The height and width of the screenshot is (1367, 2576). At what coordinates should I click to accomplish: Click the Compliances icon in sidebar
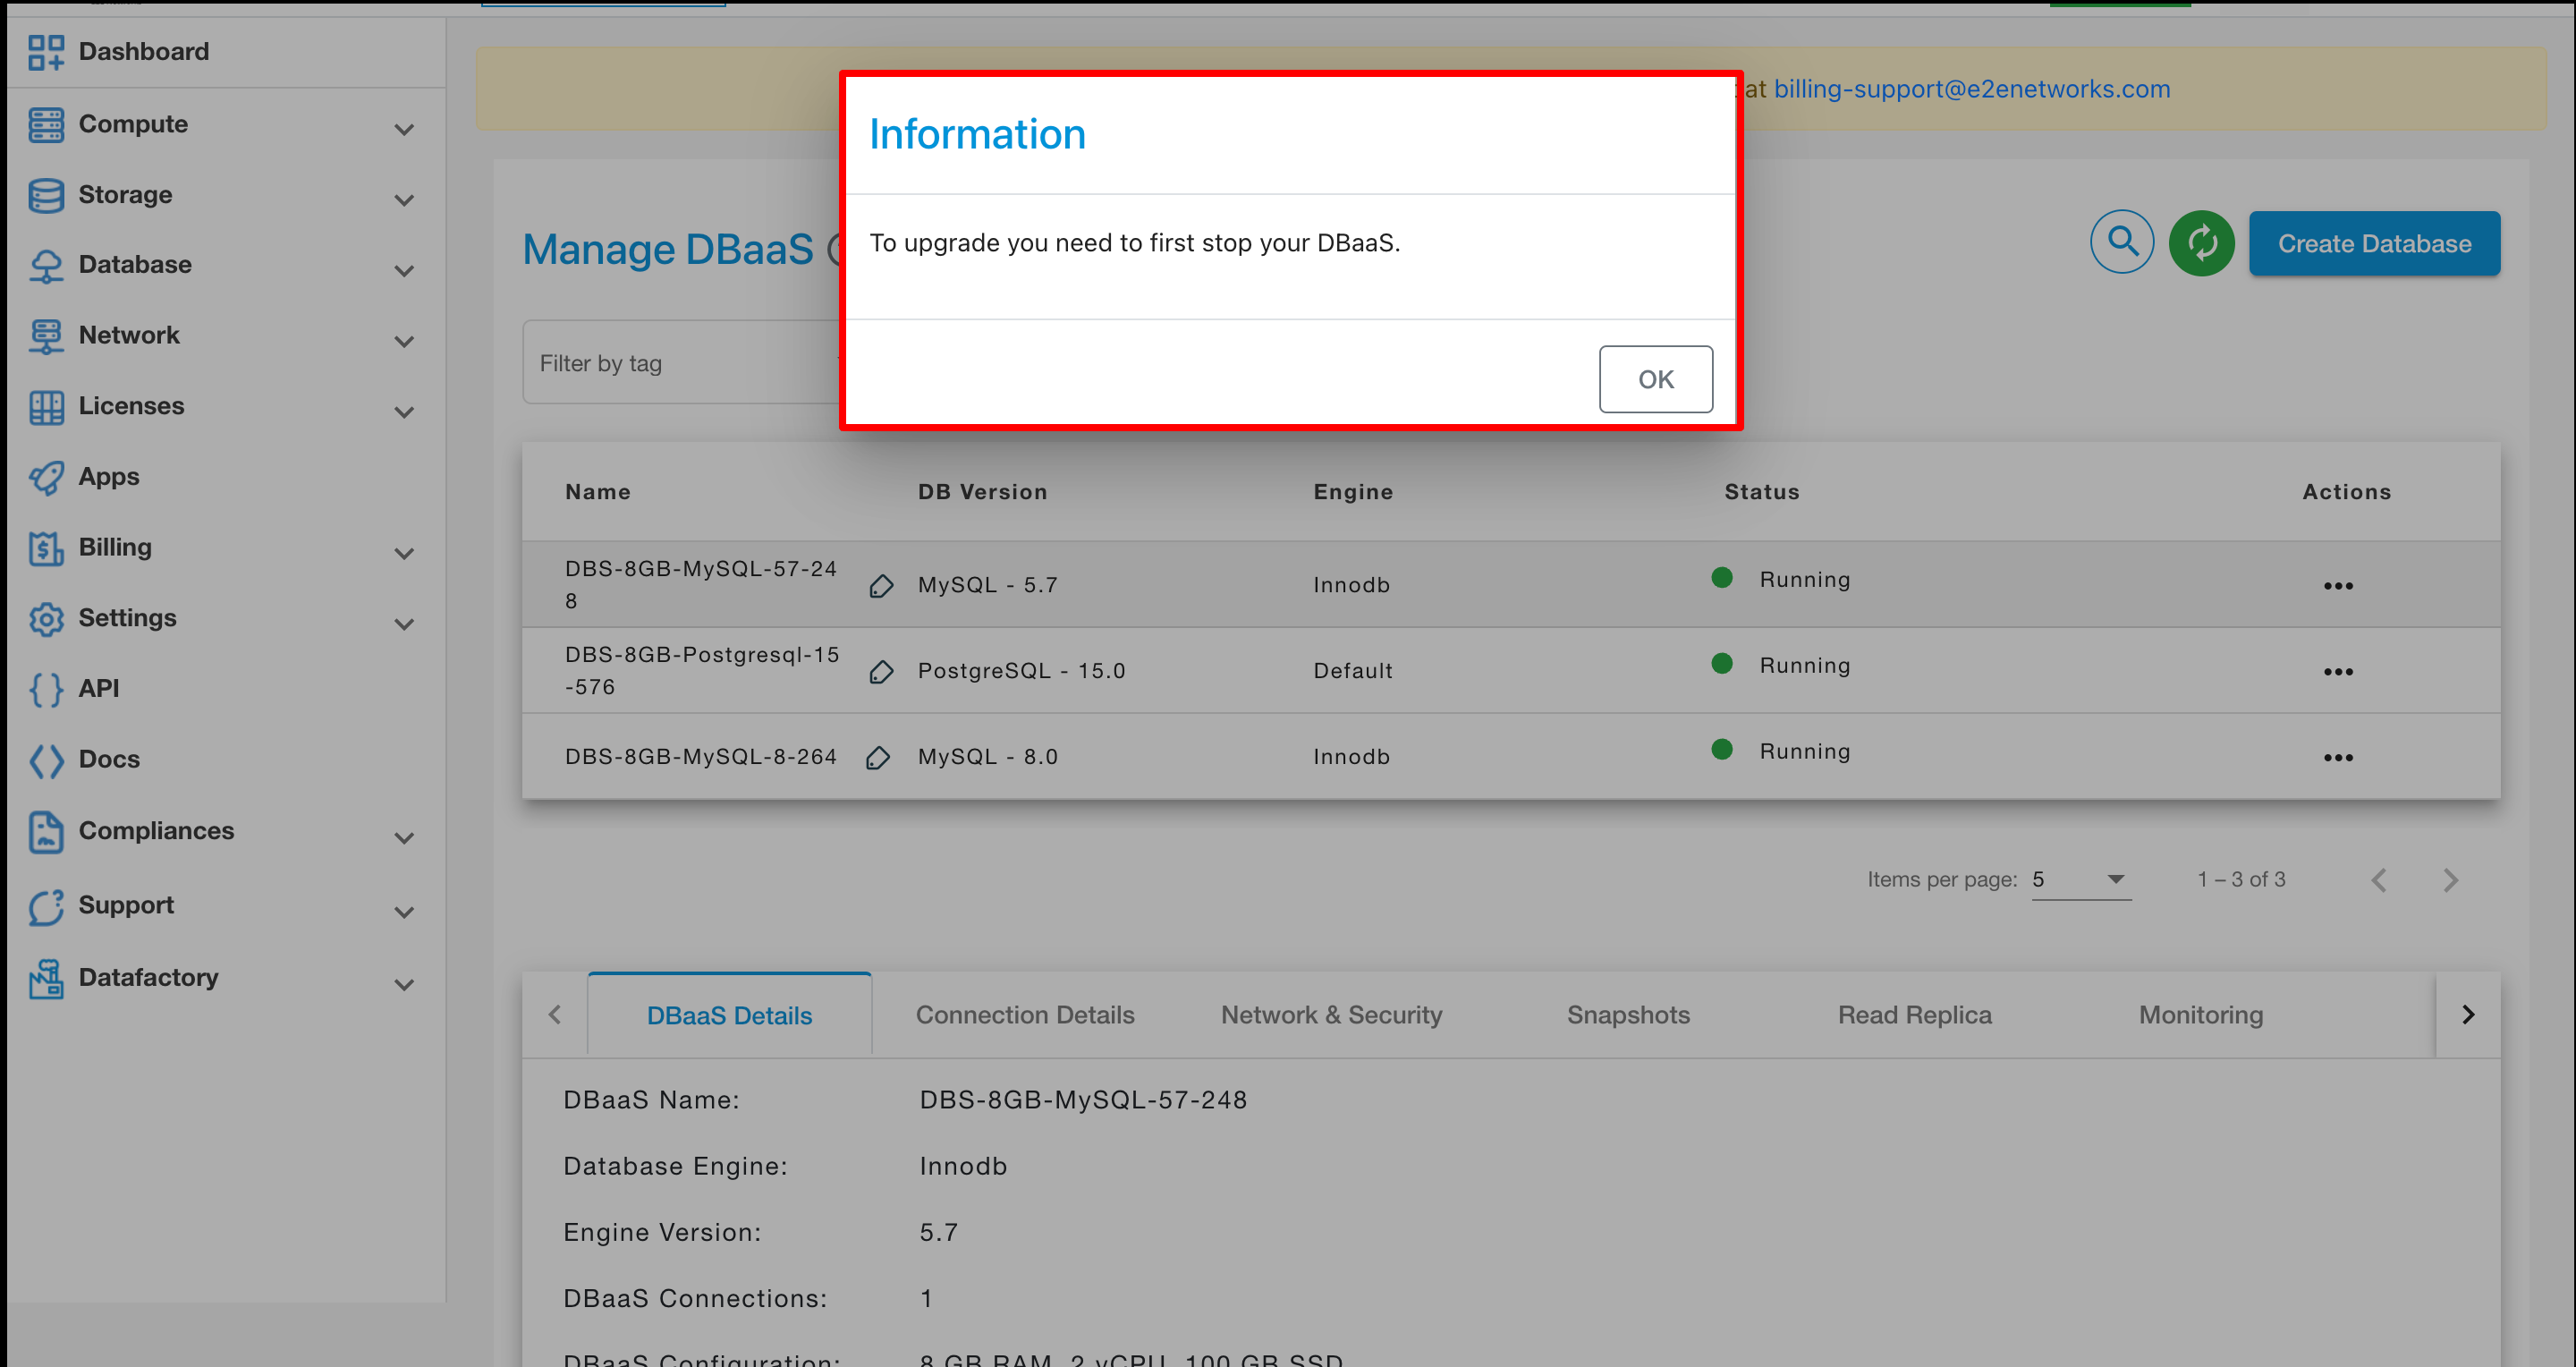point(47,830)
